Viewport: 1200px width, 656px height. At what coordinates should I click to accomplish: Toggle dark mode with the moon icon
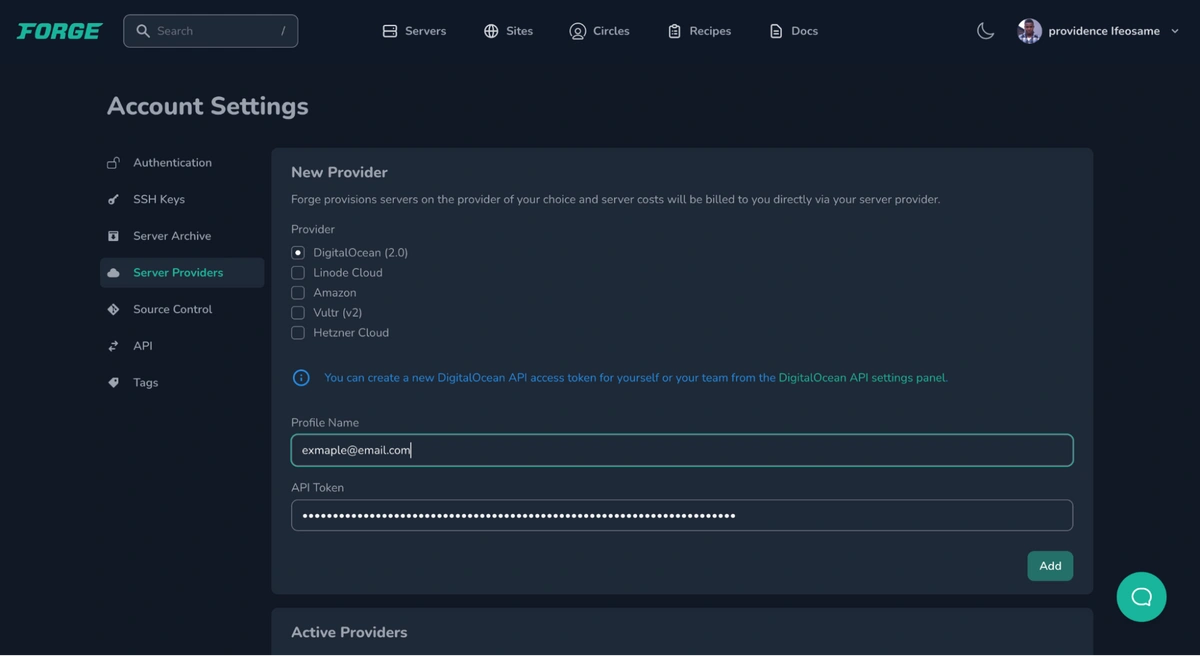pyautogui.click(x=985, y=31)
